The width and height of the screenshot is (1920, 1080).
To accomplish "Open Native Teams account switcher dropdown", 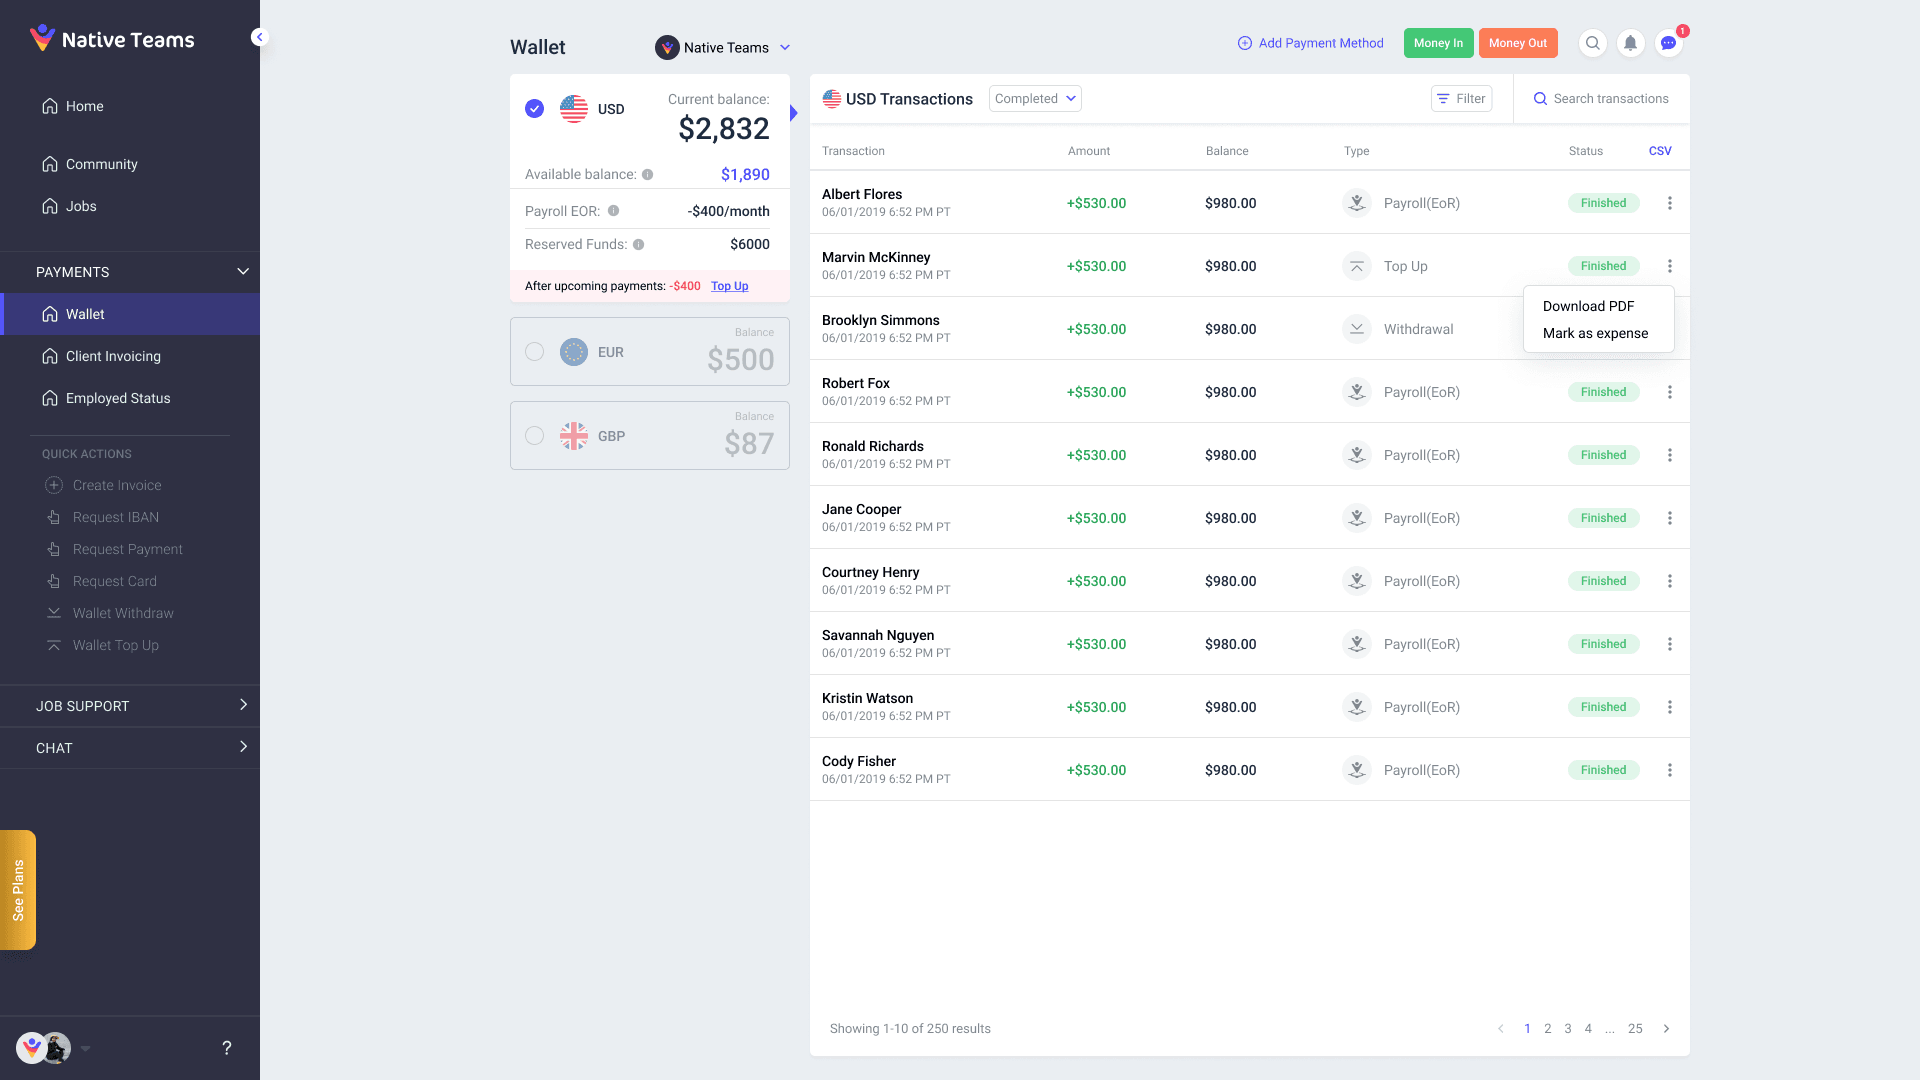I will [723, 48].
